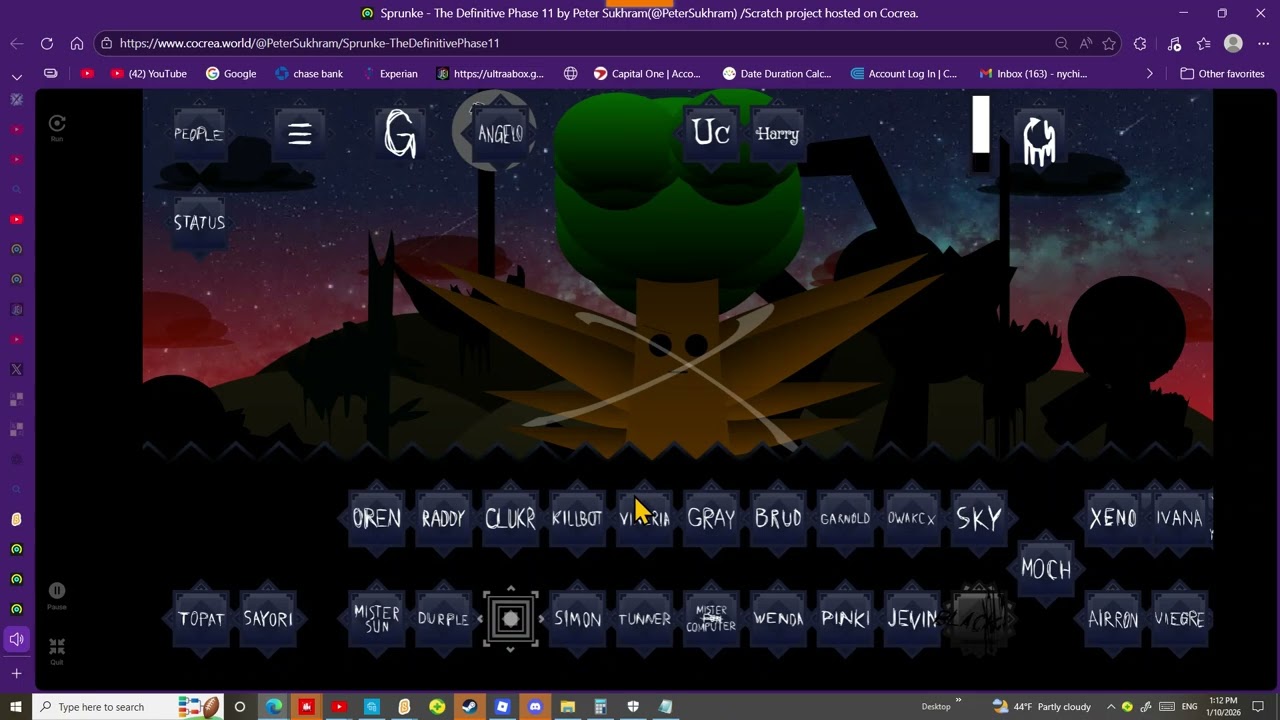
Task: Select the GRAY character tile
Action: 711,518
